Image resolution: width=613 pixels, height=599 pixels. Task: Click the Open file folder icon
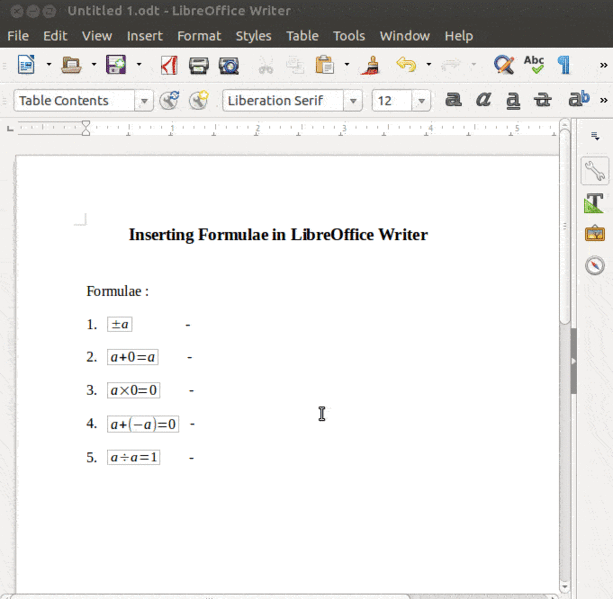(x=71, y=65)
